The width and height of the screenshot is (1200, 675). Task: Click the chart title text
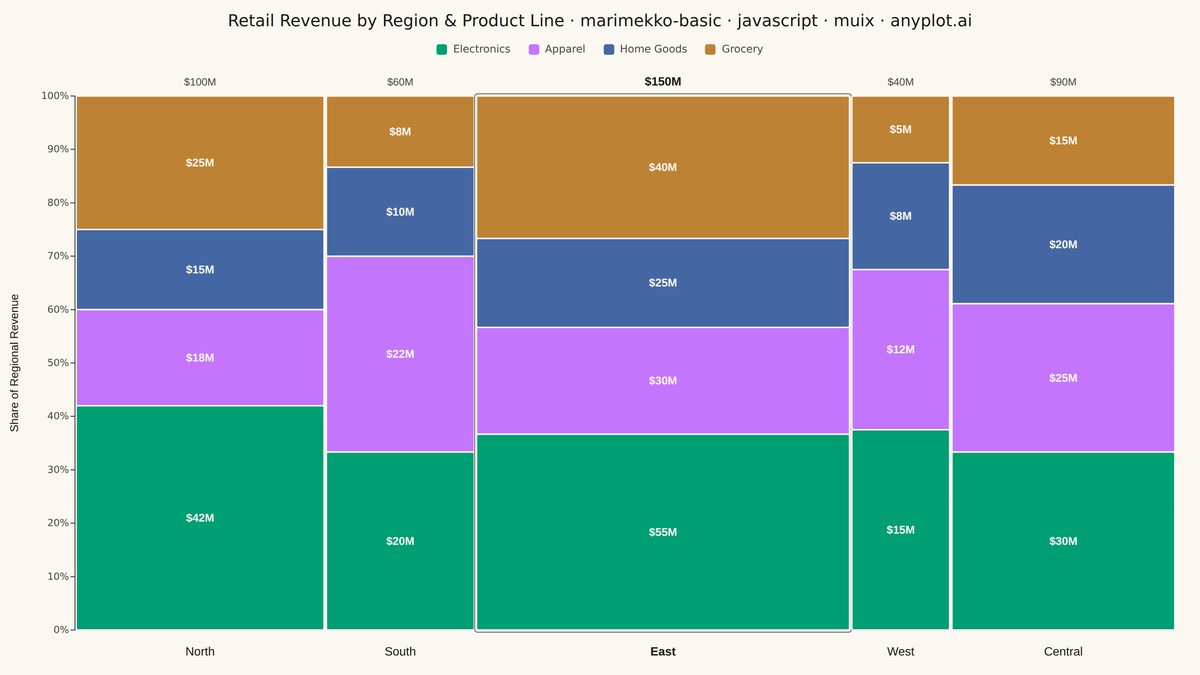click(600, 21)
